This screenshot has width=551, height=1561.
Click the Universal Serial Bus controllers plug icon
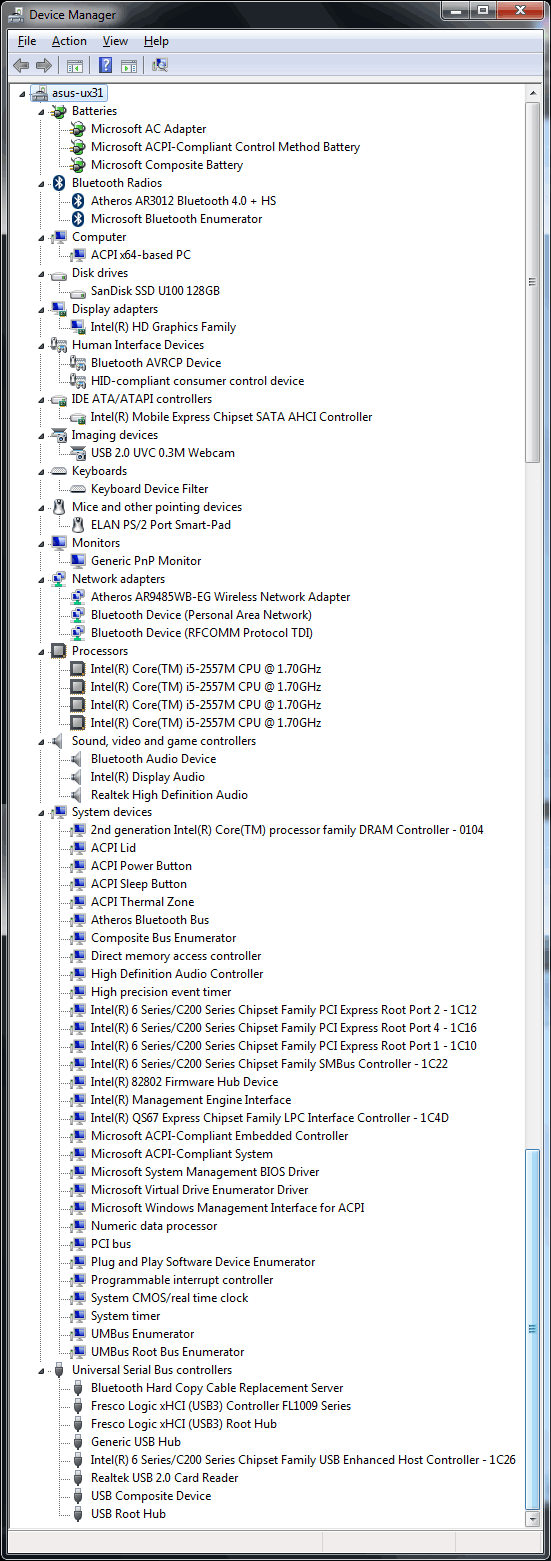59,1370
